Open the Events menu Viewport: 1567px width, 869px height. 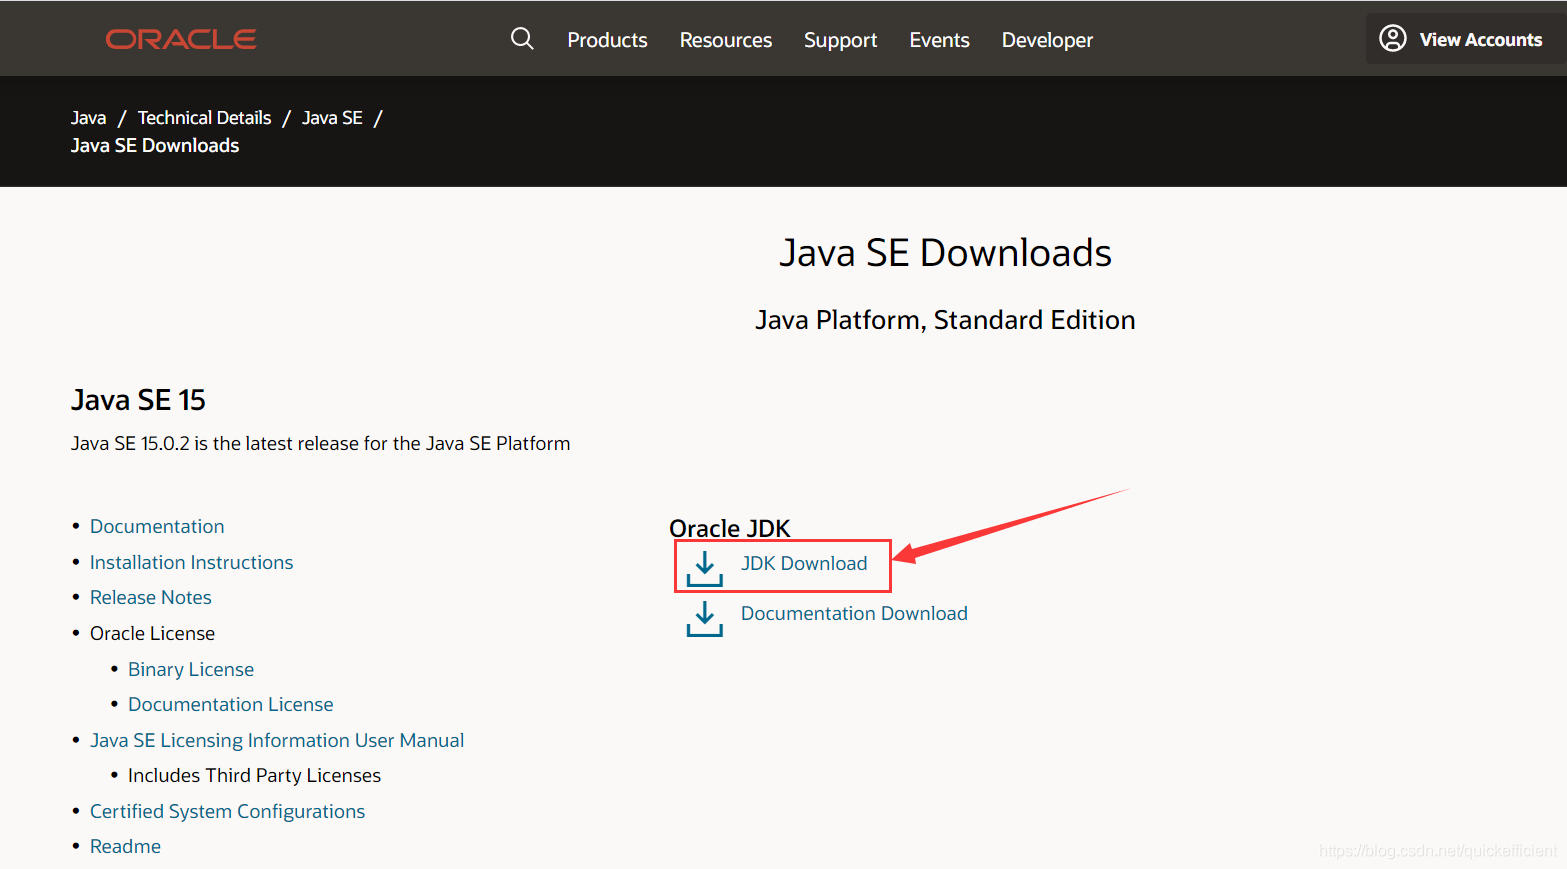click(x=939, y=40)
